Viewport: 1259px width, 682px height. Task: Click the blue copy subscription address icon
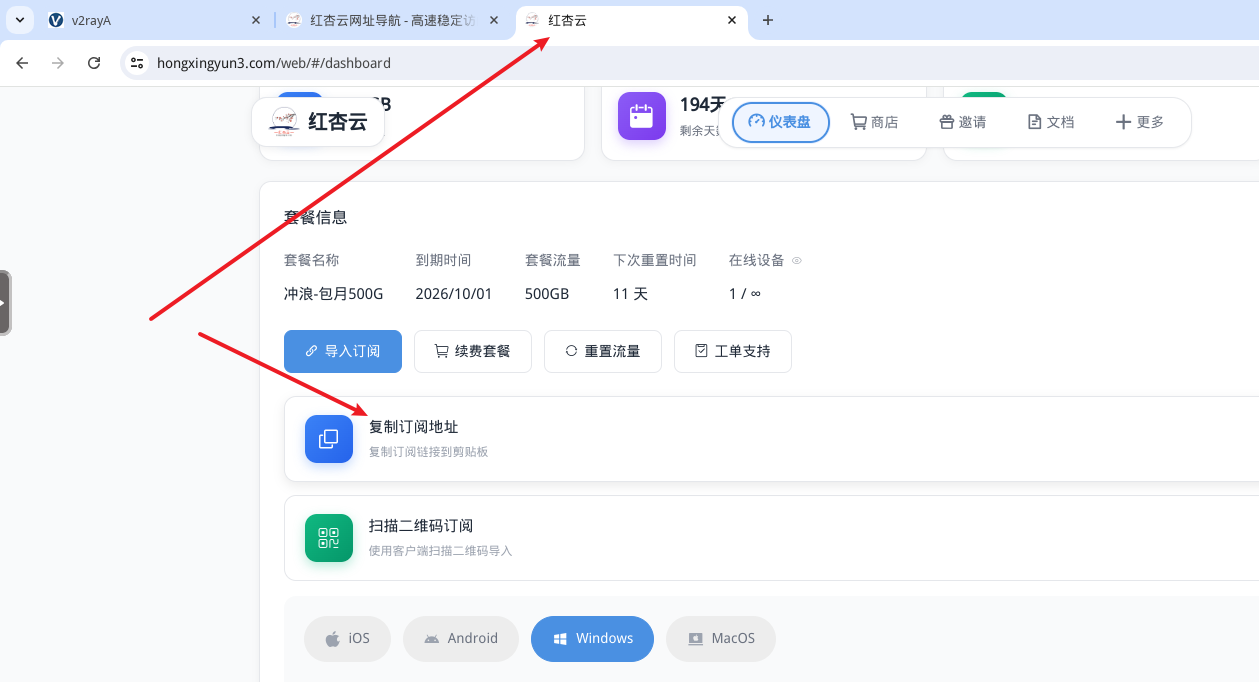pos(328,439)
